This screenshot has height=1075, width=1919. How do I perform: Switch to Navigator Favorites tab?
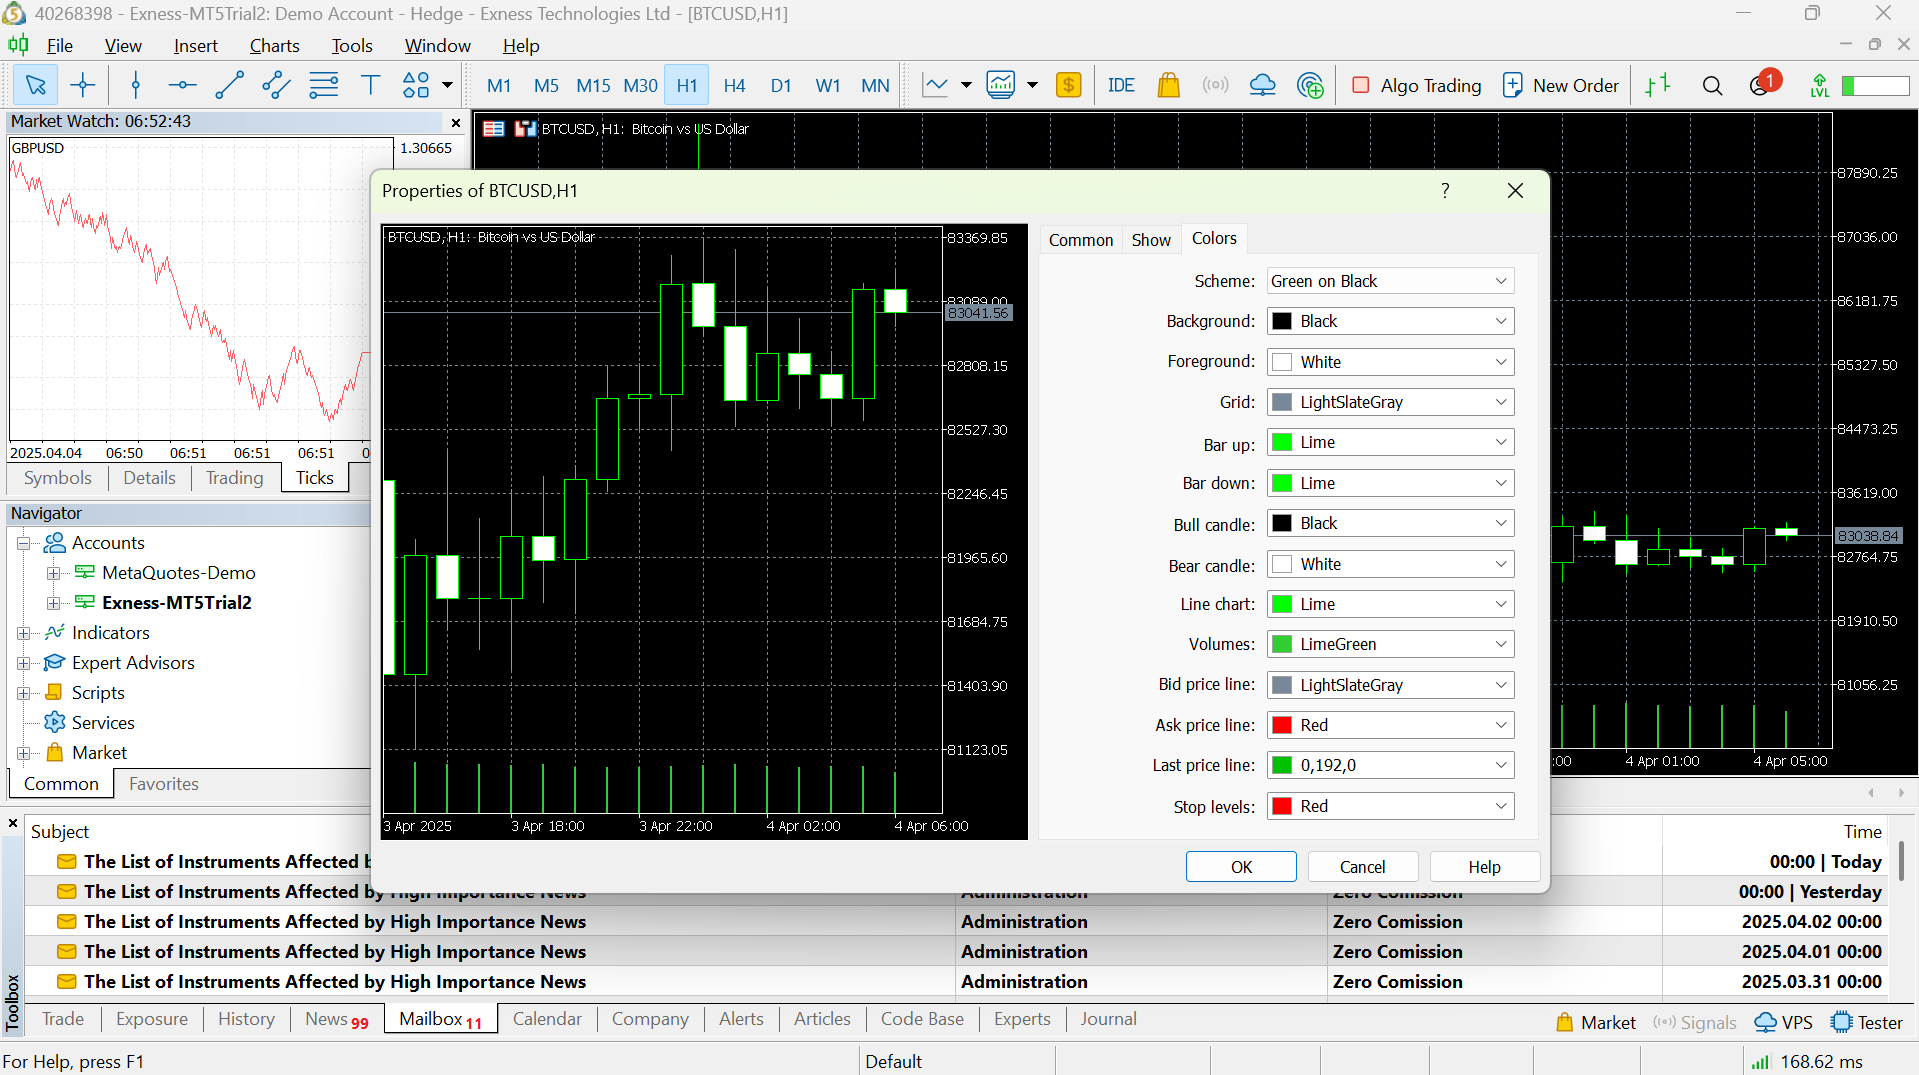tap(164, 784)
